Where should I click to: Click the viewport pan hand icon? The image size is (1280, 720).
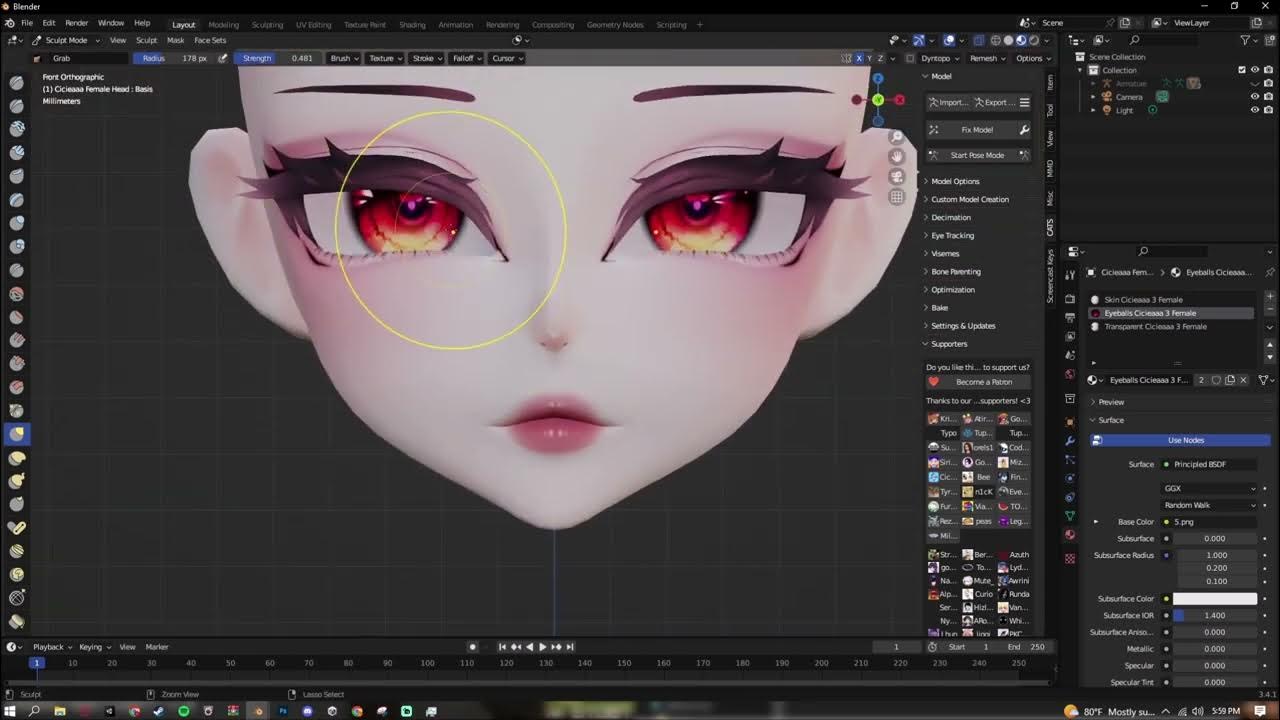pyautogui.click(x=897, y=156)
